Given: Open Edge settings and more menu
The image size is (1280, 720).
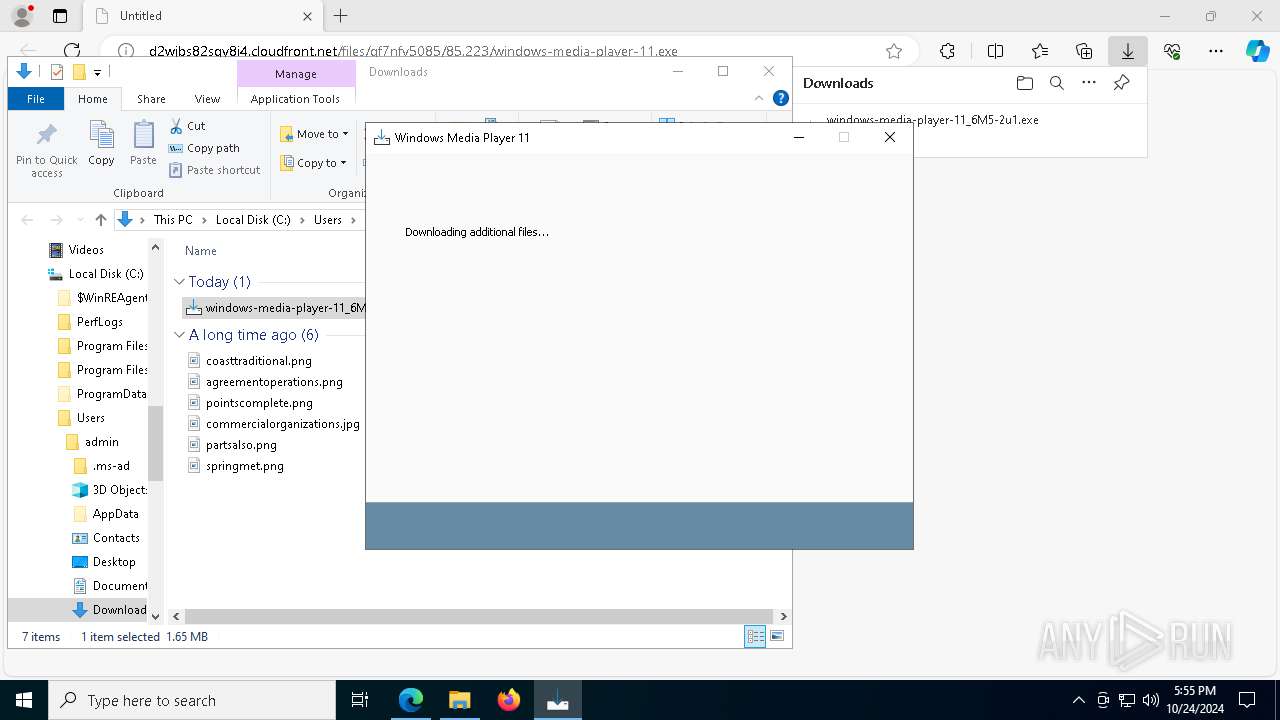Looking at the screenshot, I should [x=1216, y=51].
